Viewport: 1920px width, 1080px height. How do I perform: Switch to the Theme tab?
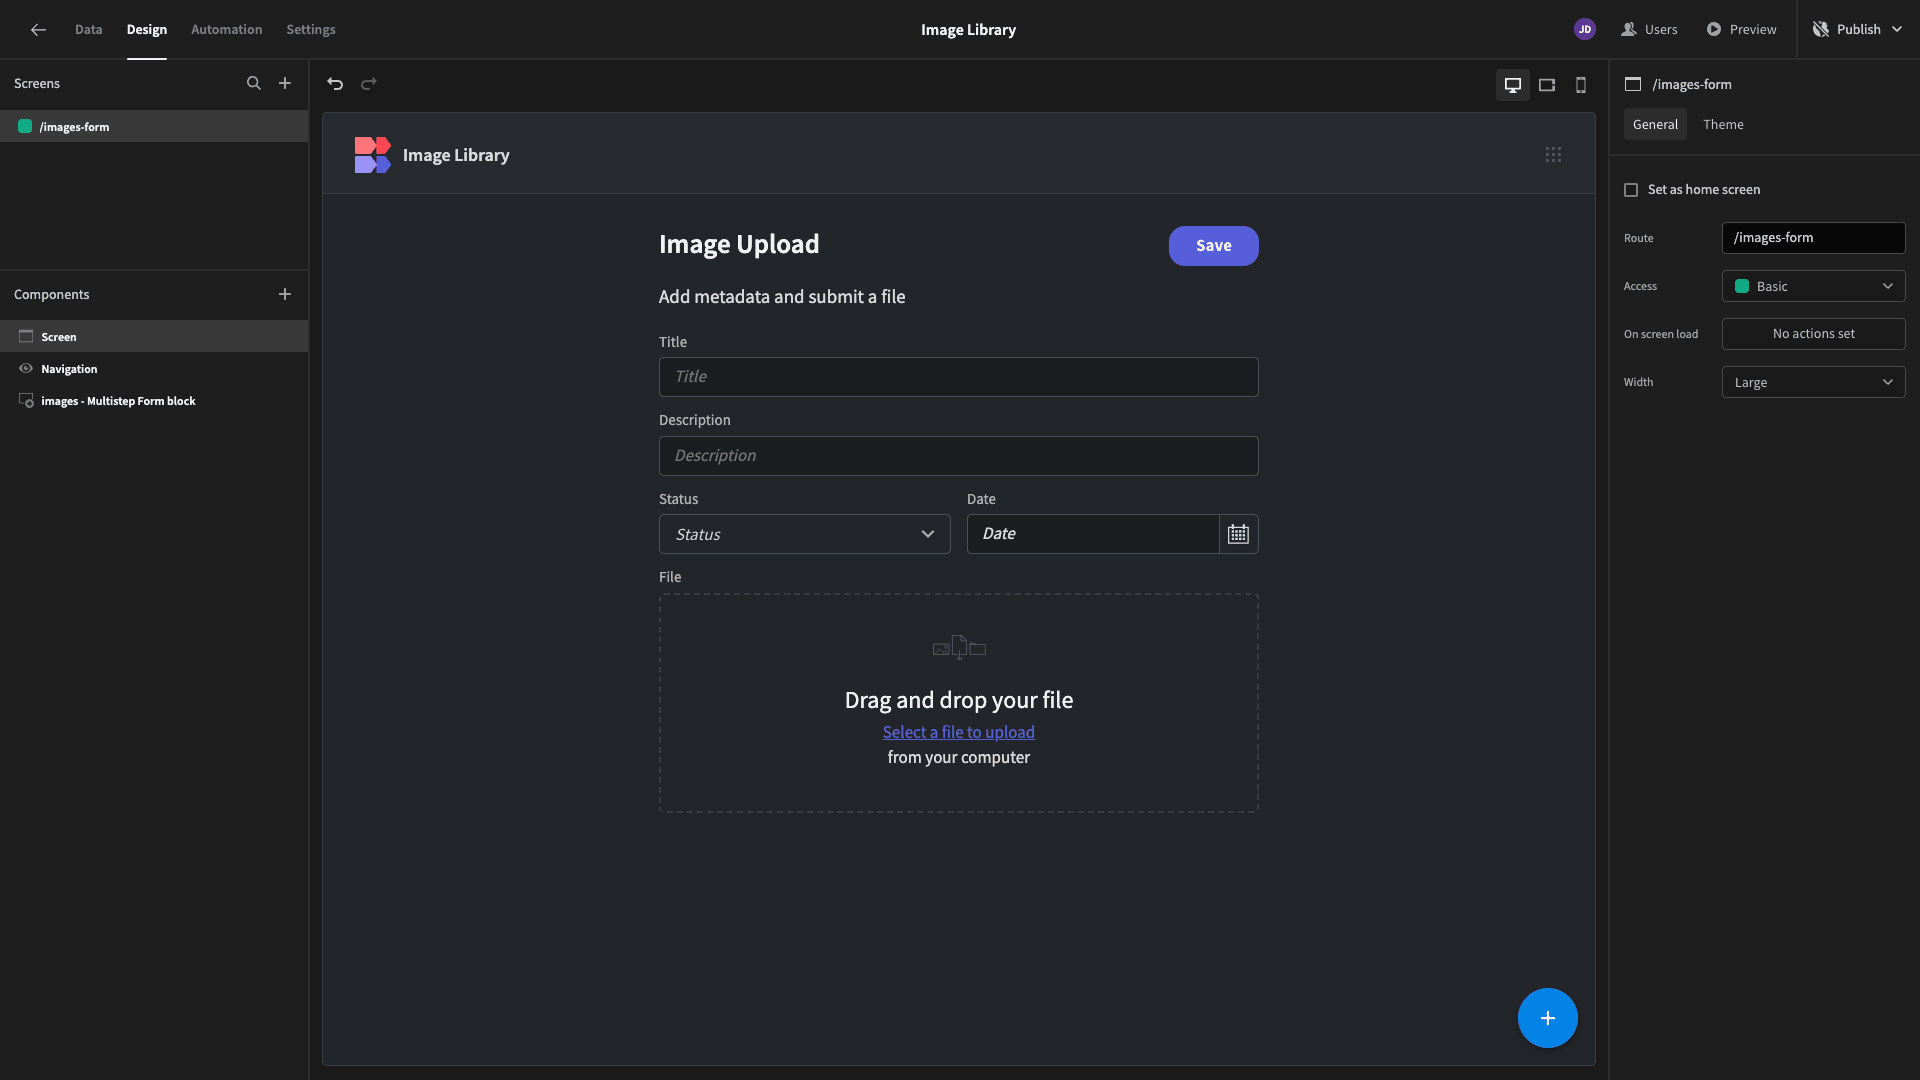pyautogui.click(x=1723, y=125)
